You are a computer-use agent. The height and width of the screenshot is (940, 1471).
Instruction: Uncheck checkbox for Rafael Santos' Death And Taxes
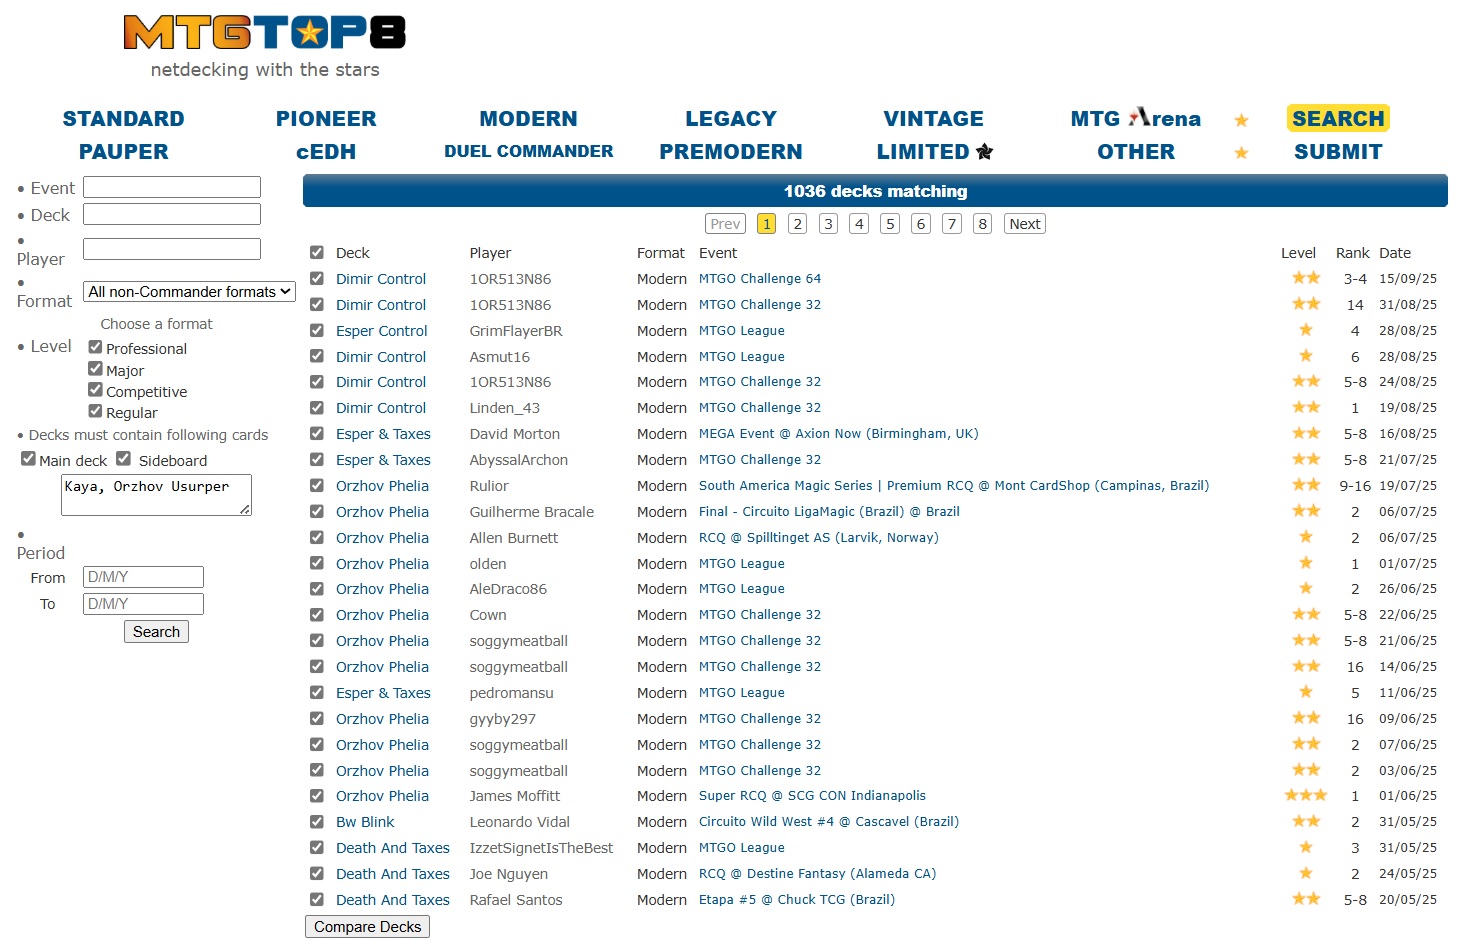pos(317,900)
